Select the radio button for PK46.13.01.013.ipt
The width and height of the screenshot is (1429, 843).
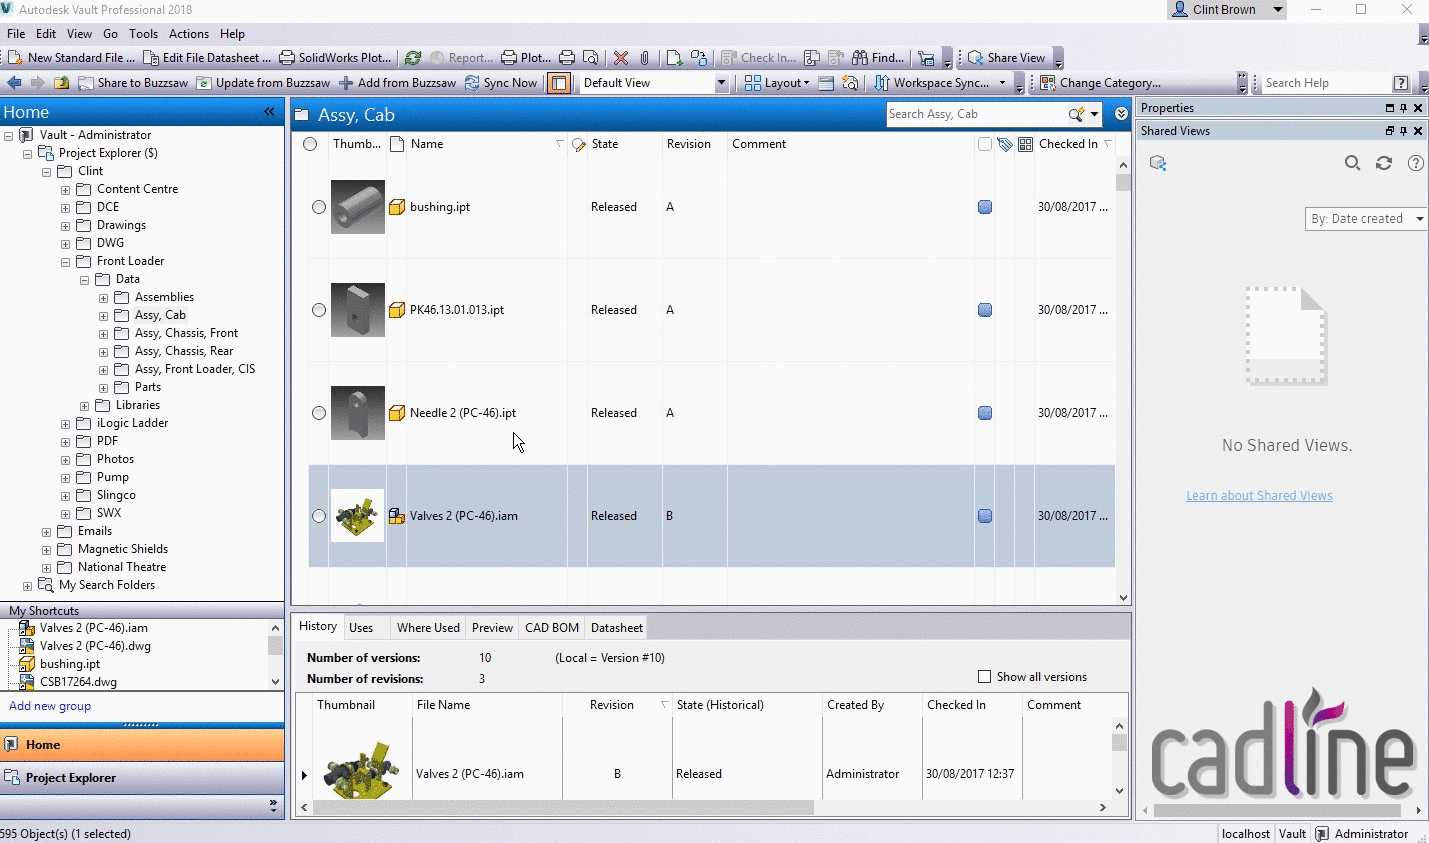point(318,310)
